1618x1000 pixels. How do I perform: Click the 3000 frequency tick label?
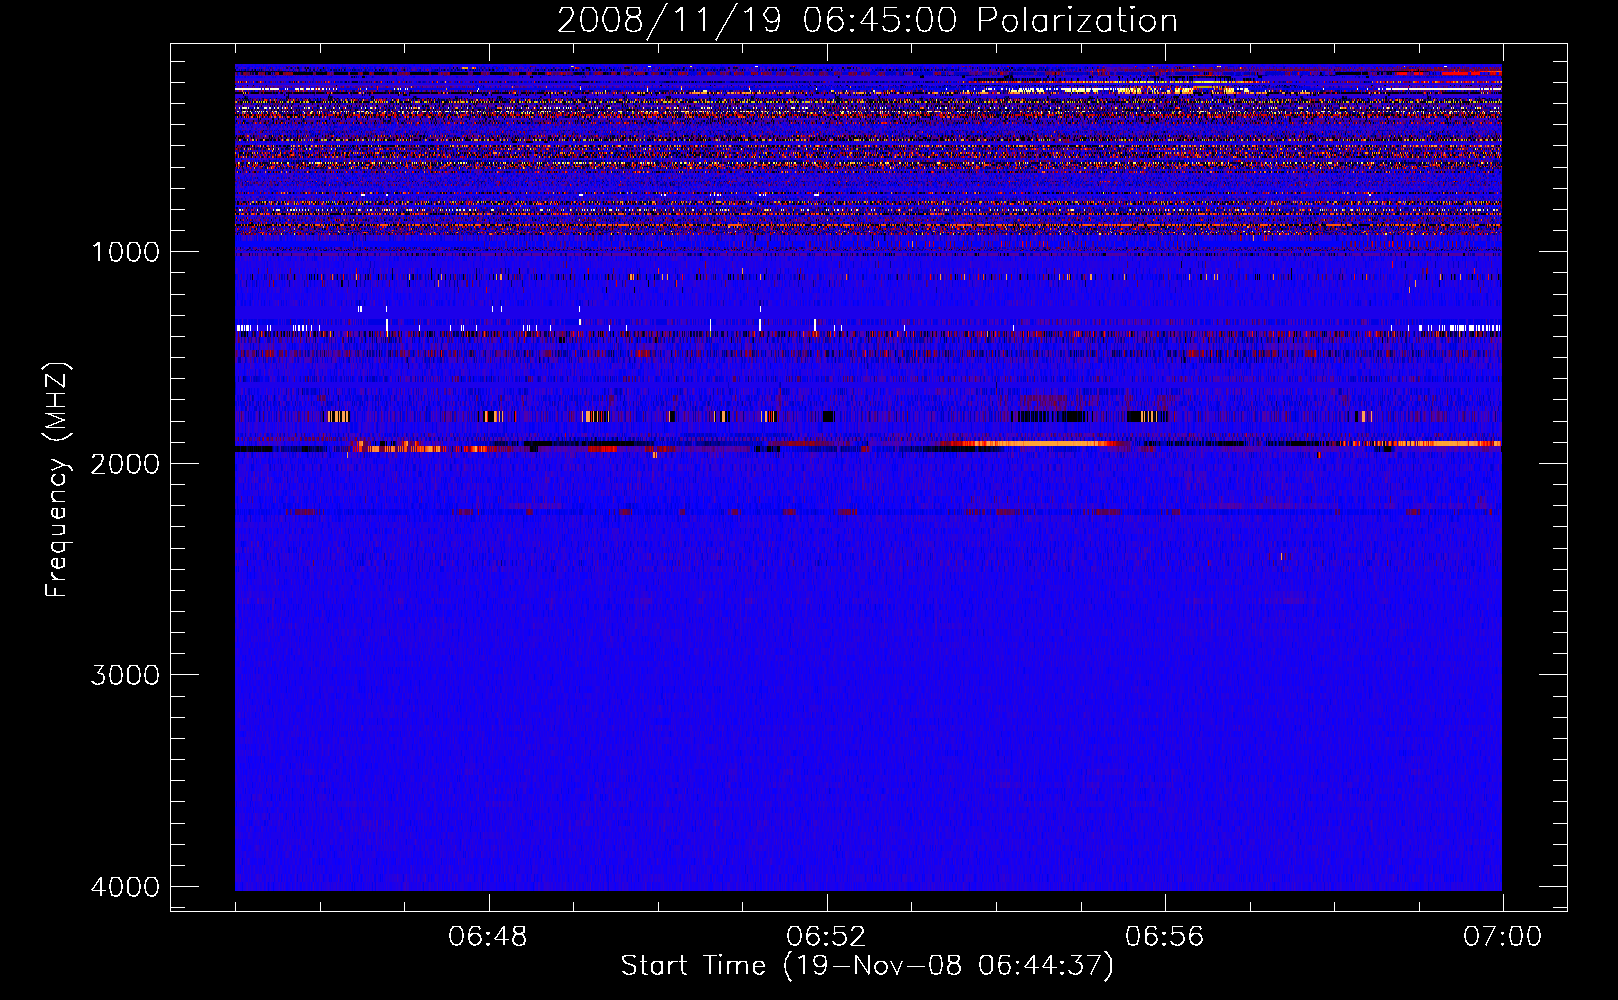(x=125, y=674)
